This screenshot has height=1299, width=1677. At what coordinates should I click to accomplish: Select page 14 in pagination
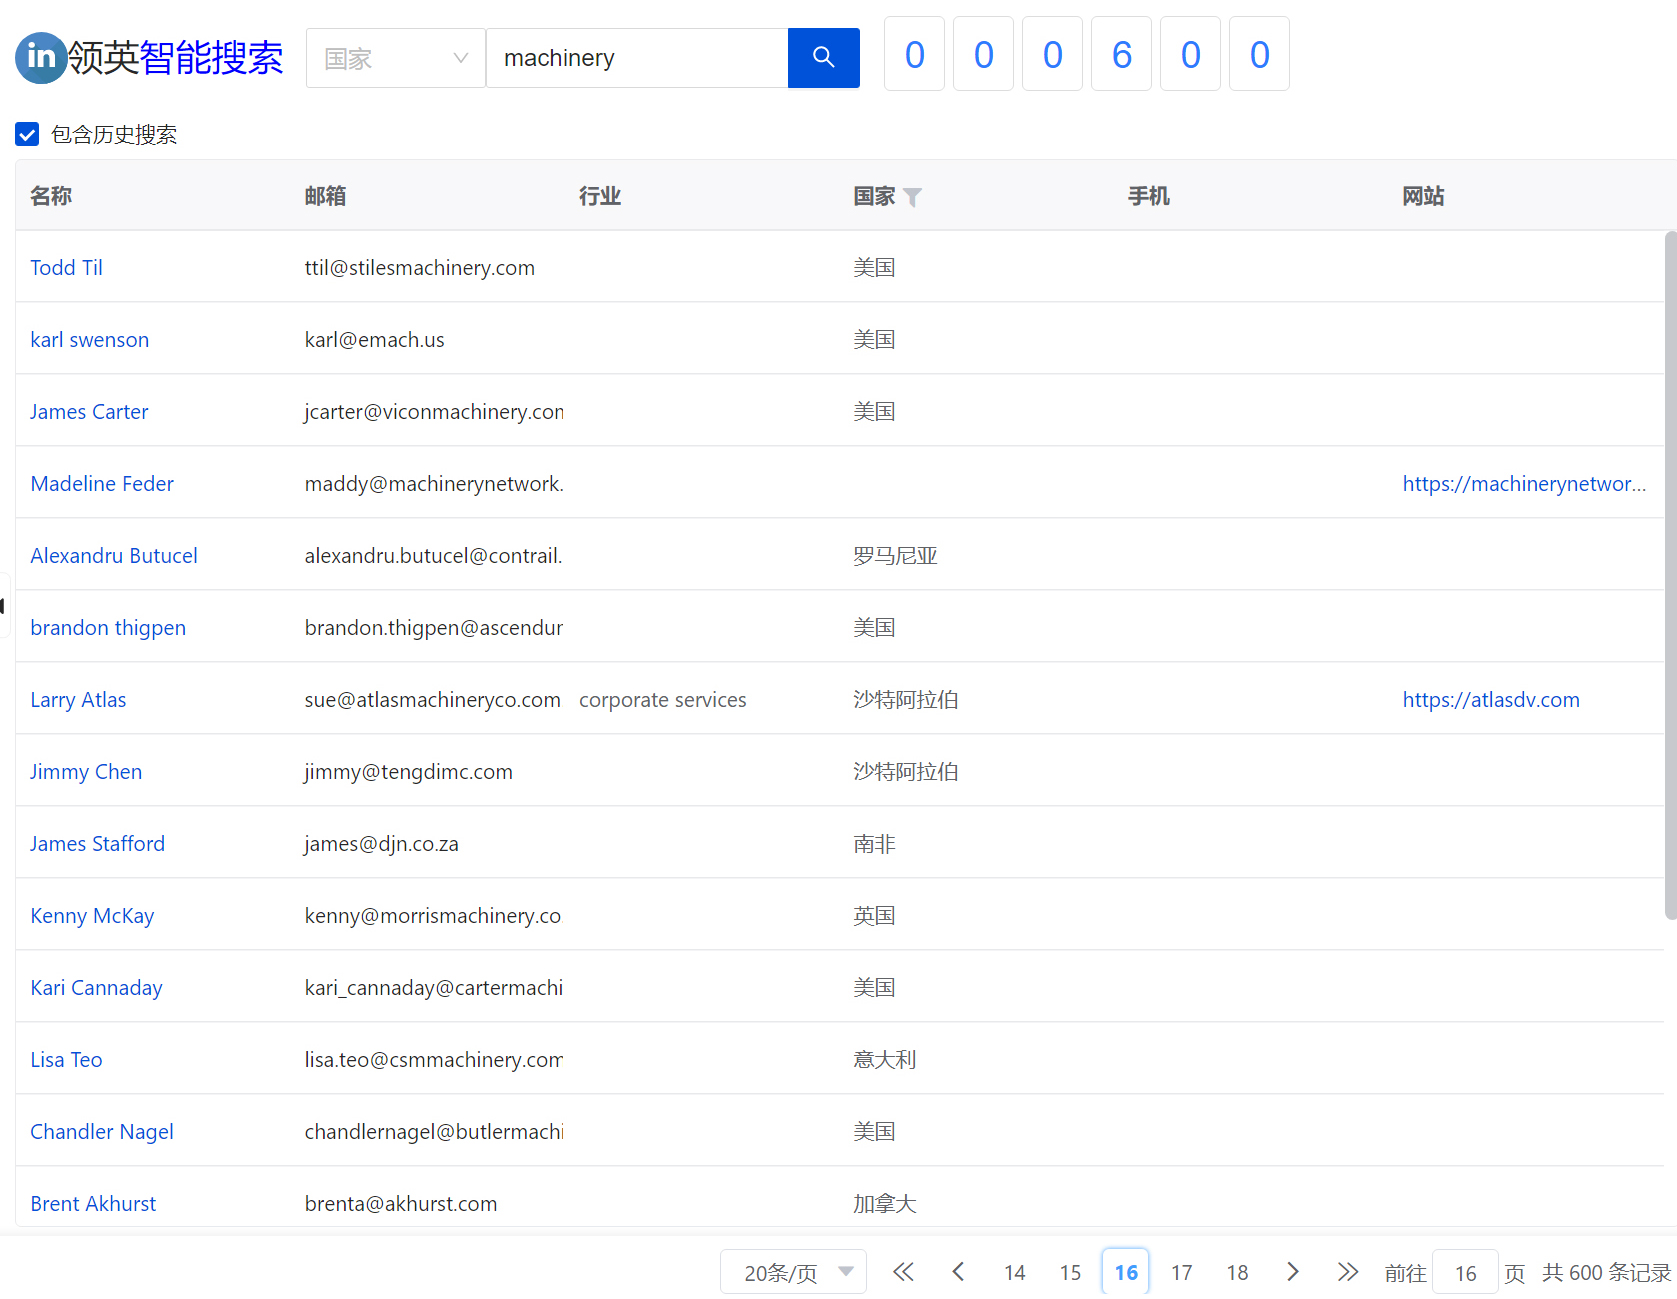1014,1272
